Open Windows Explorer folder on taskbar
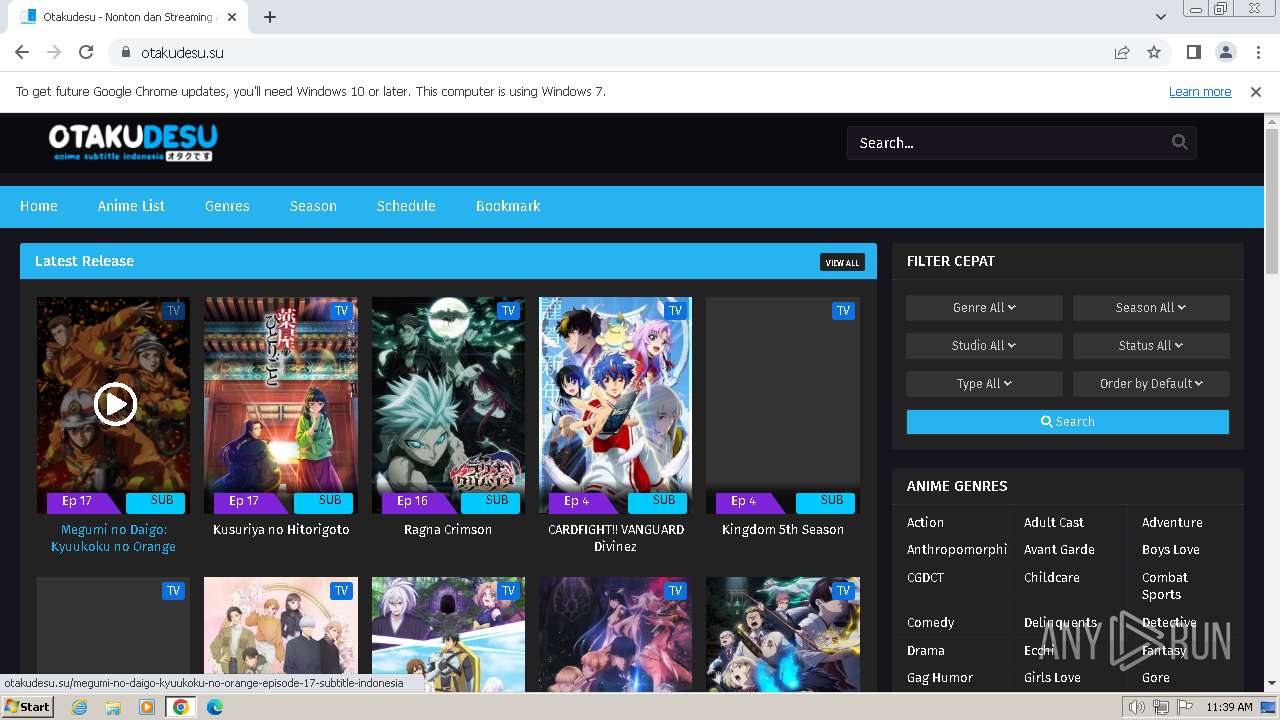The height and width of the screenshot is (720, 1280). click(113, 707)
